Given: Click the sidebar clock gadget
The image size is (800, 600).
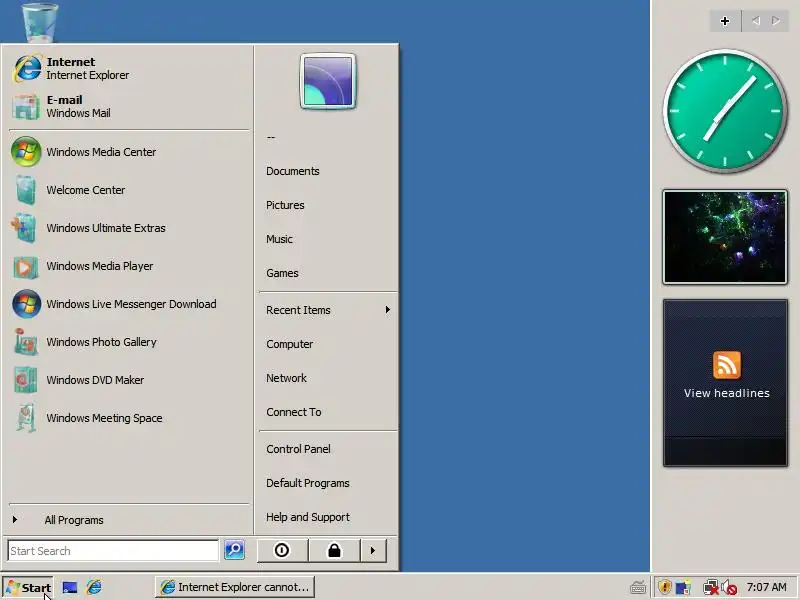Looking at the screenshot, I should click(724, 111).
